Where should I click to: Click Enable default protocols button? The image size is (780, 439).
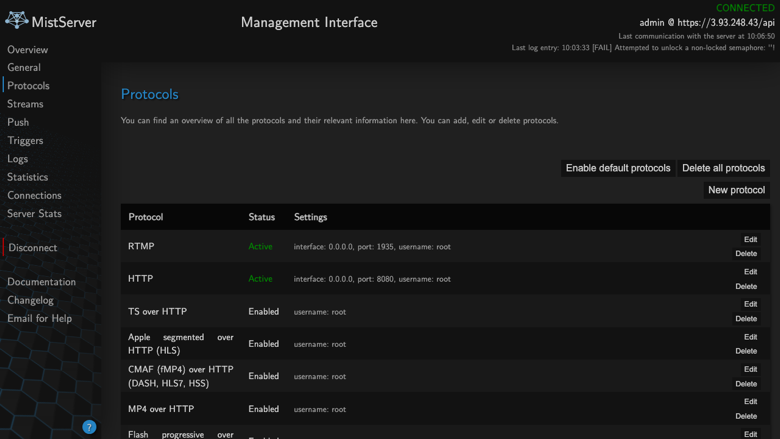coord(618,168)
